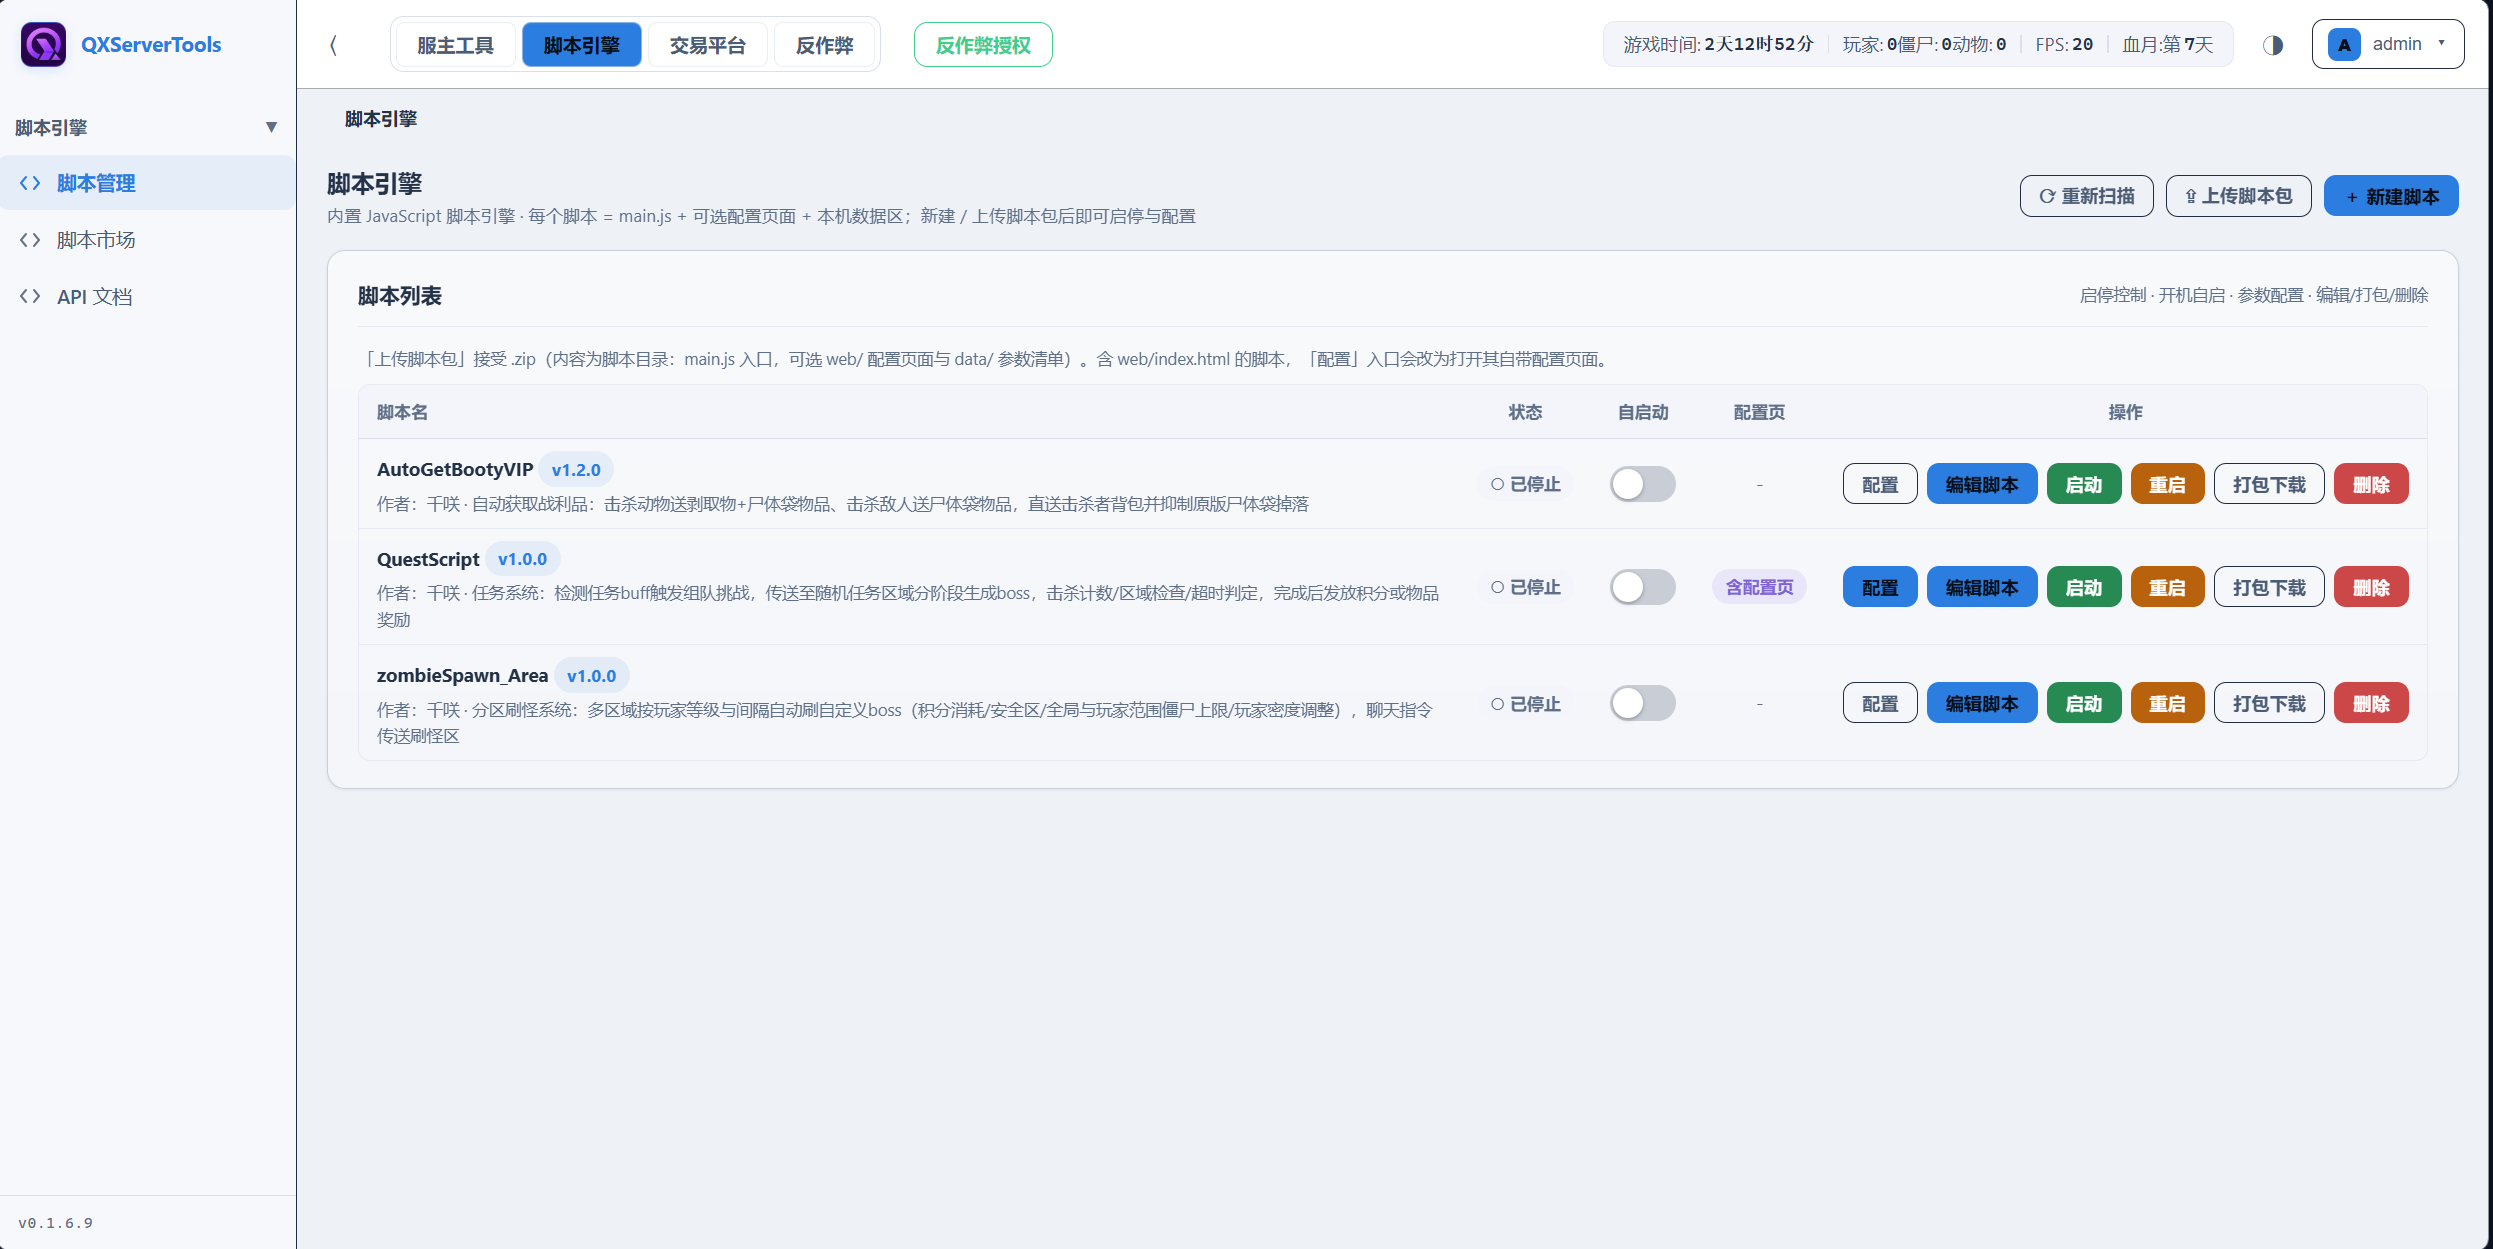The width and height of the screenshot is (2493, 1249).
Task: Click the v1.2.0 version badge
Action: click(576, 470)
